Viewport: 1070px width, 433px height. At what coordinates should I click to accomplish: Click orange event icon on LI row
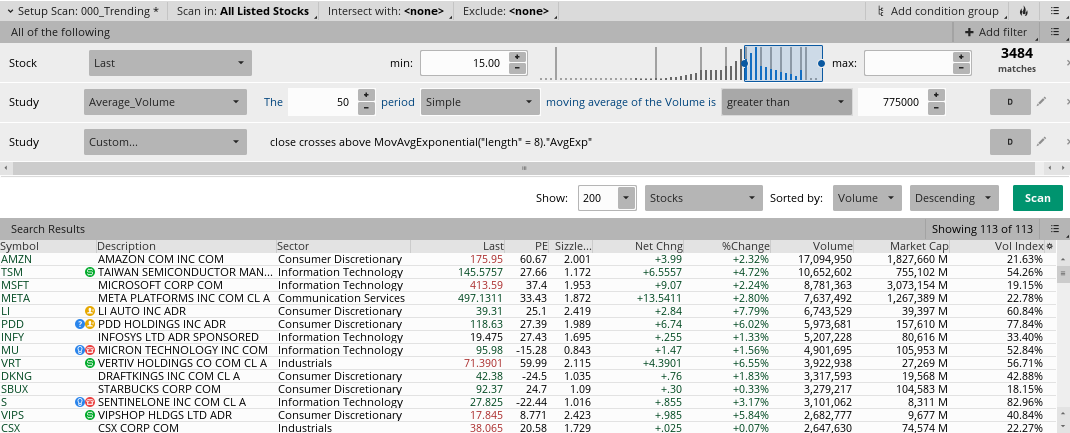(89, 311)
